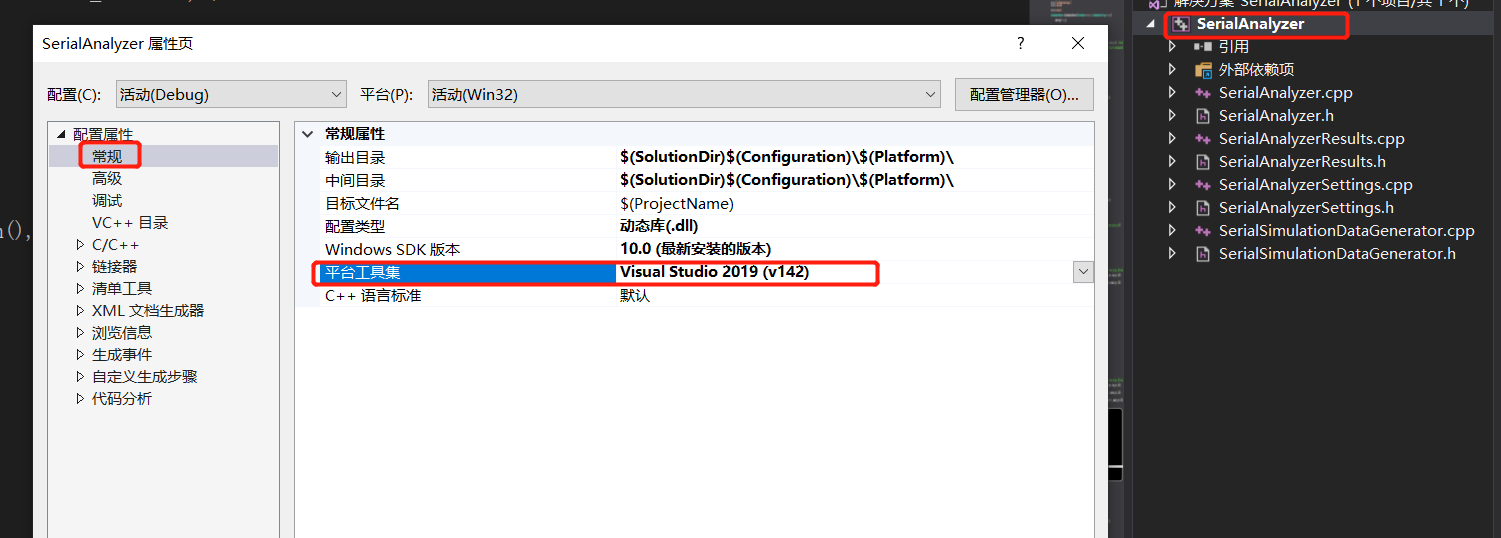Click the 动态库(.dll) value field

659,226
